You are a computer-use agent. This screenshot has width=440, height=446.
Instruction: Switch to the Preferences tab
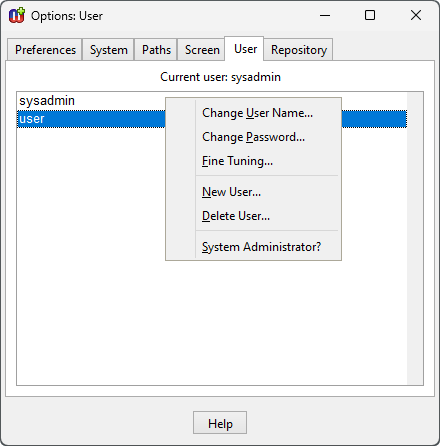(x=45, y=50)
